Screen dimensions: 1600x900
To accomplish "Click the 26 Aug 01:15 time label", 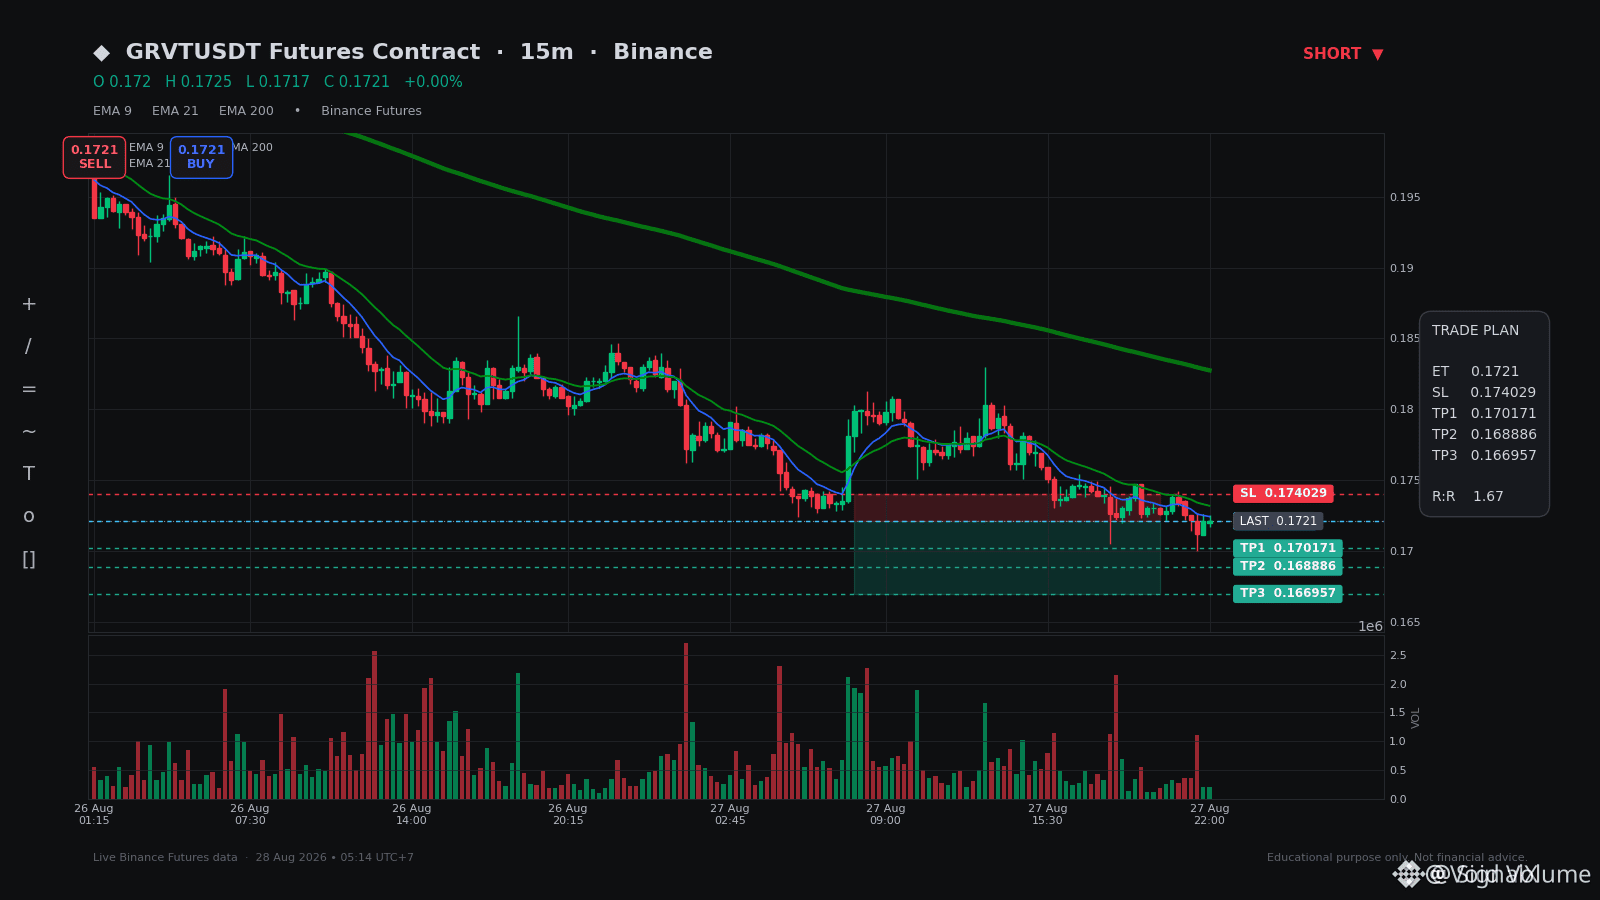I will click(x=94, y=815).
